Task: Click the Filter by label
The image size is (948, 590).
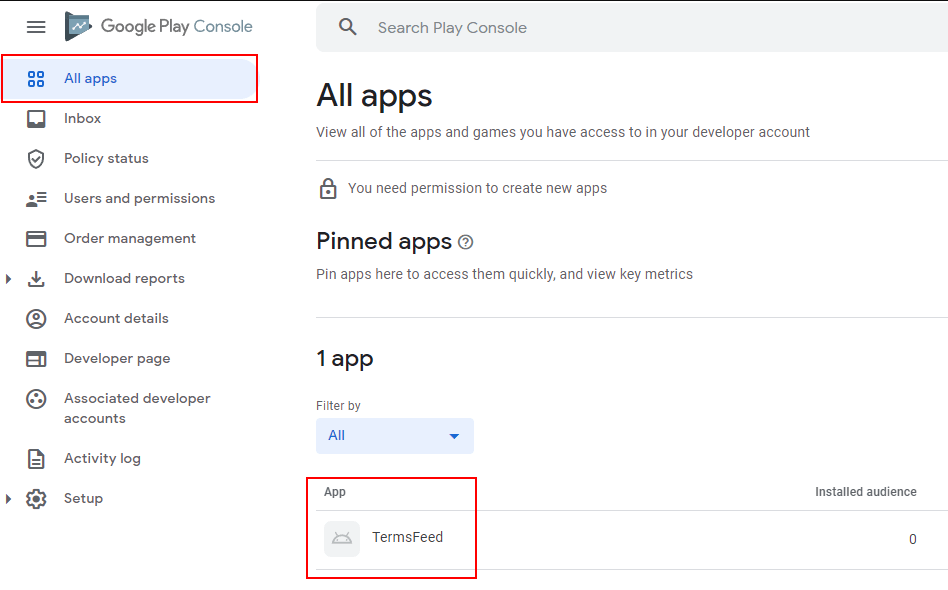Action: pos(338,406)
